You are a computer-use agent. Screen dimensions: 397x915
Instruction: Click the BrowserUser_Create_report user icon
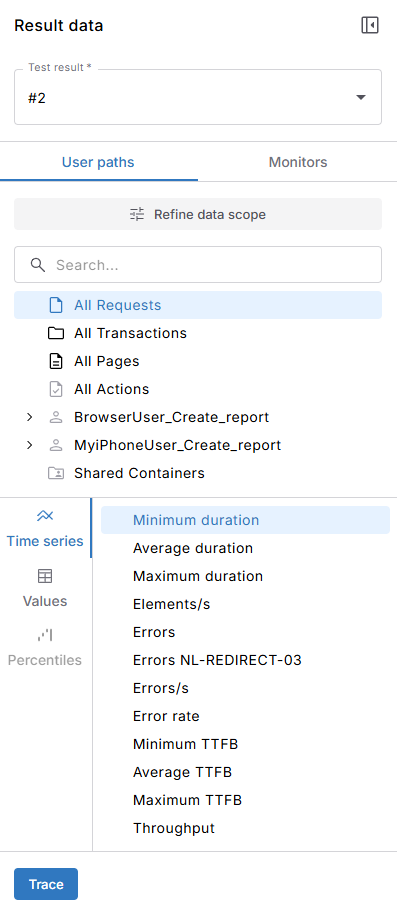[55, 417]
